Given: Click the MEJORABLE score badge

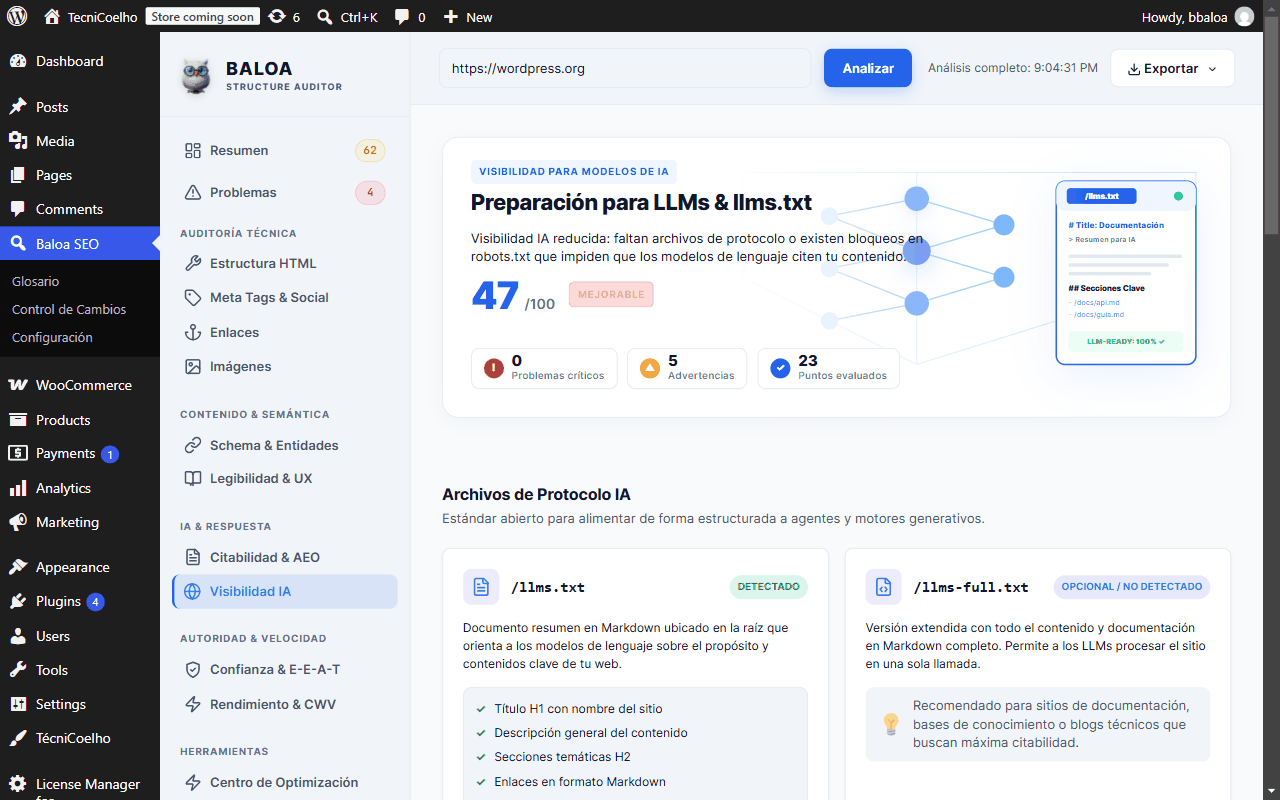Looking at the screenshot, I should pyautogui.click(x=611, y=295).
